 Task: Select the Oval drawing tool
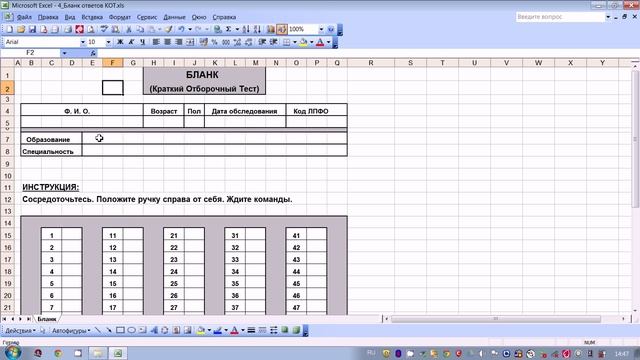click(x=131, y=330)
